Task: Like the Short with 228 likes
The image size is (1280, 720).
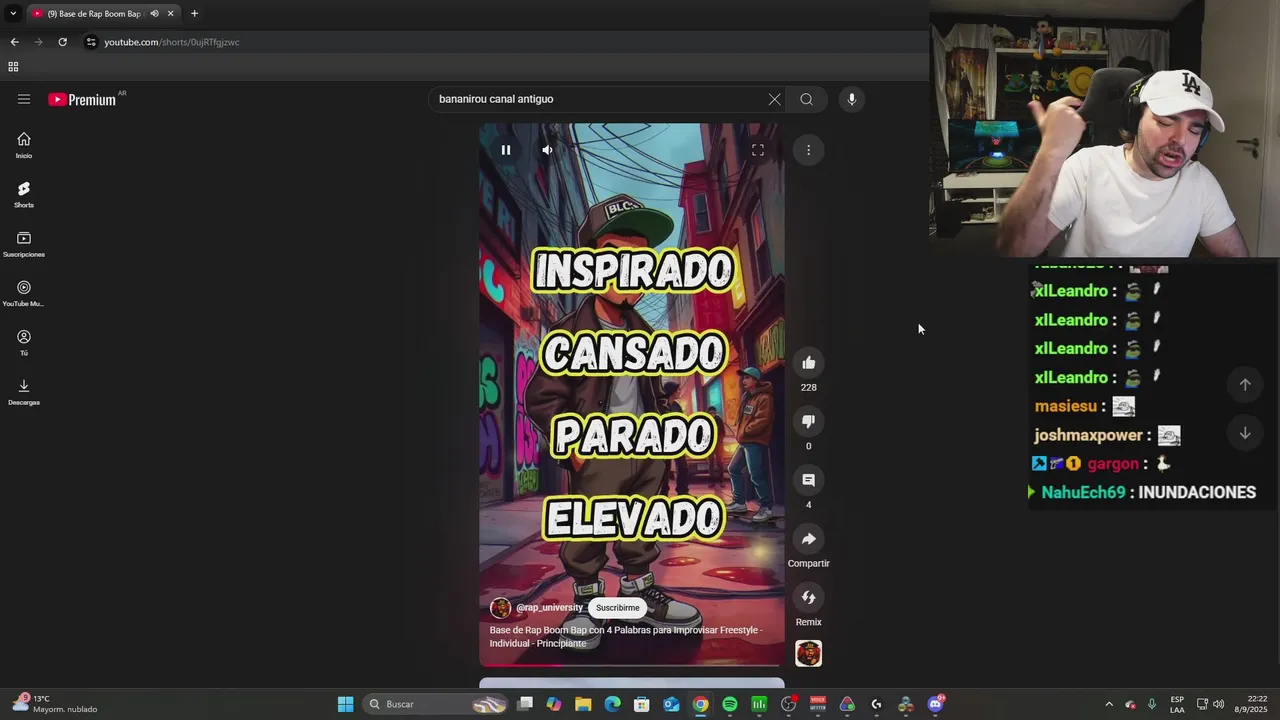Action: 808,363
